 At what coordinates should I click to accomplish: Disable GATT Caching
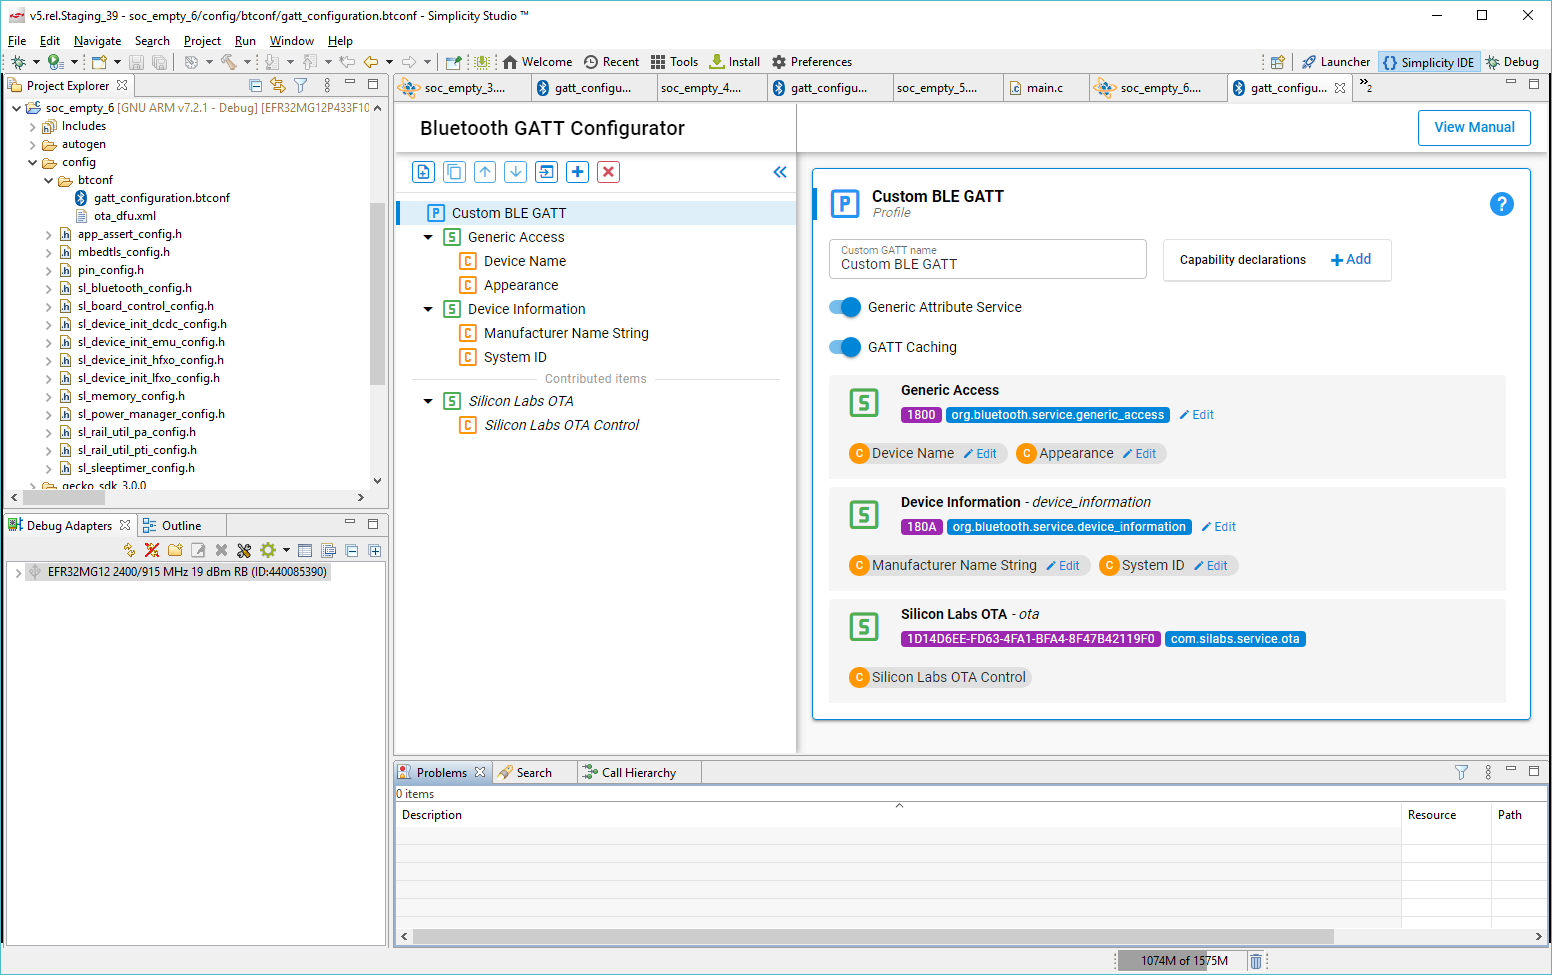coord(845,347)
